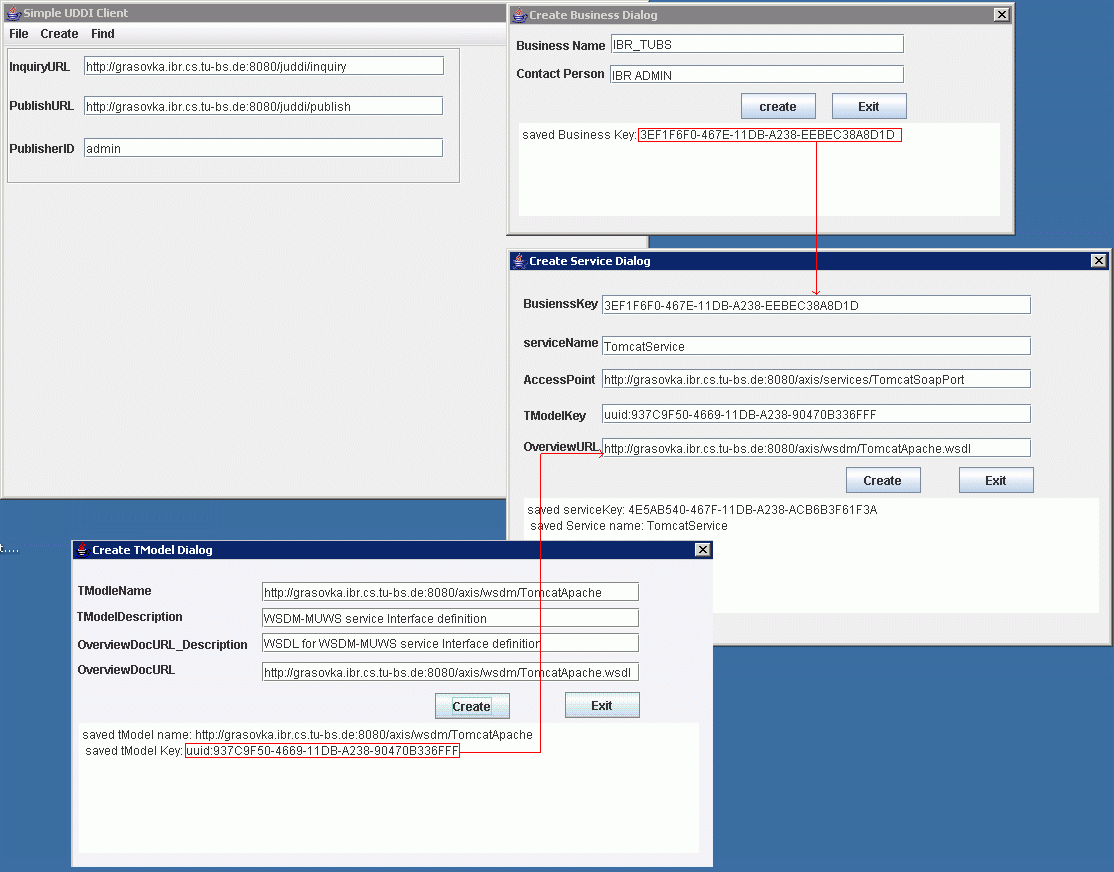Open the Find menu
The width and height of the screenshot is (1114, 872).
[x=102, y=34]
